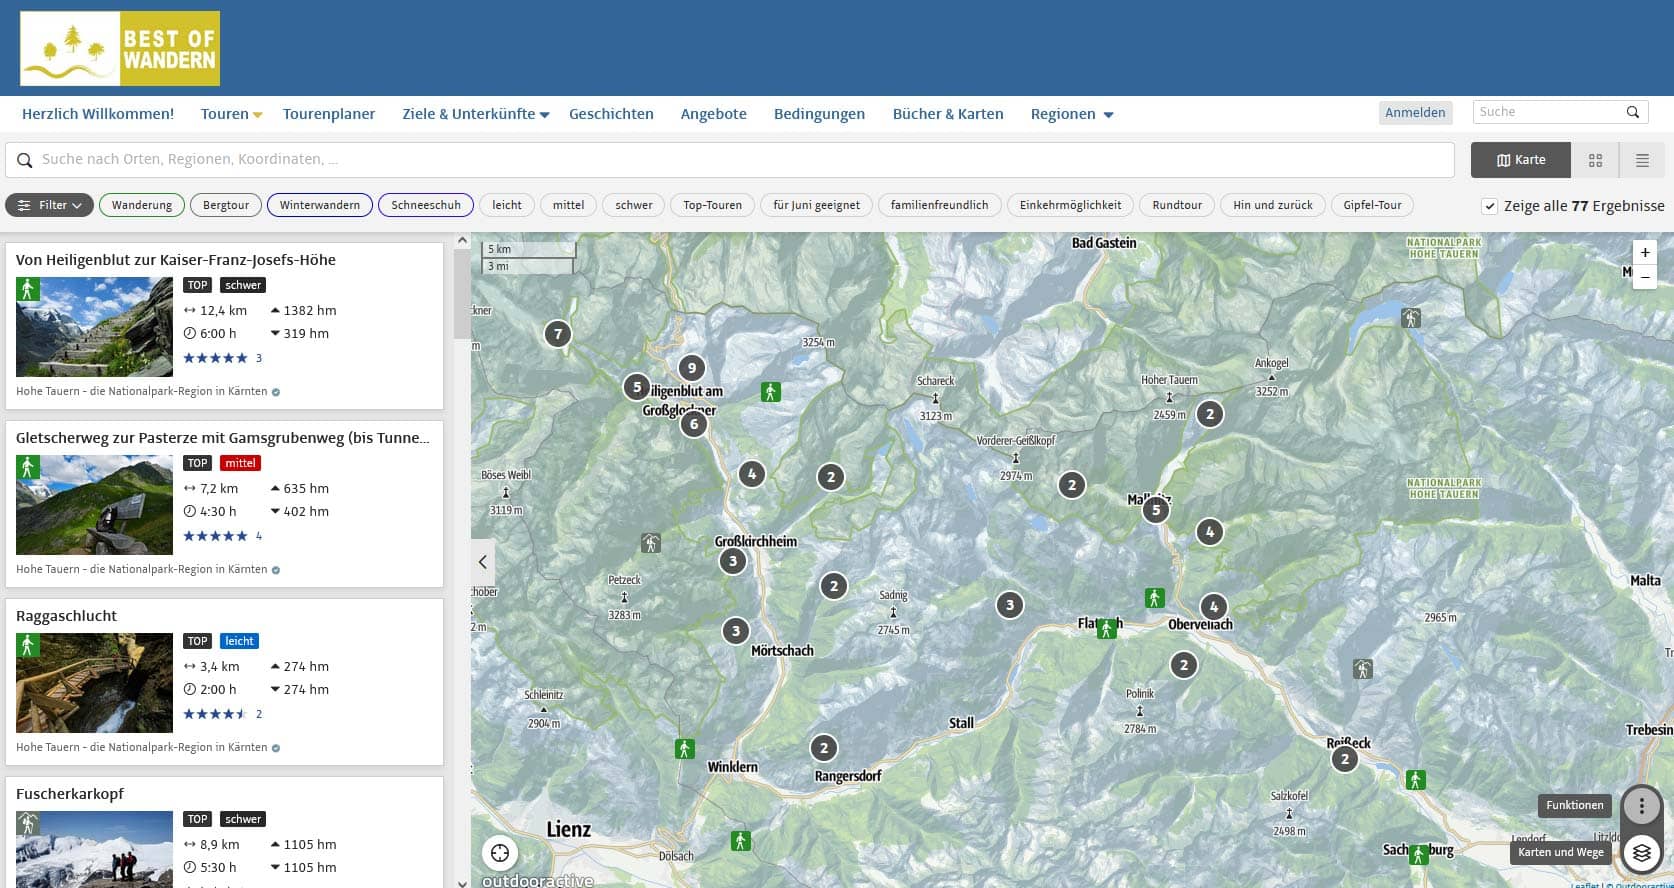Toggle the Top-Touren filter chip

713,205
